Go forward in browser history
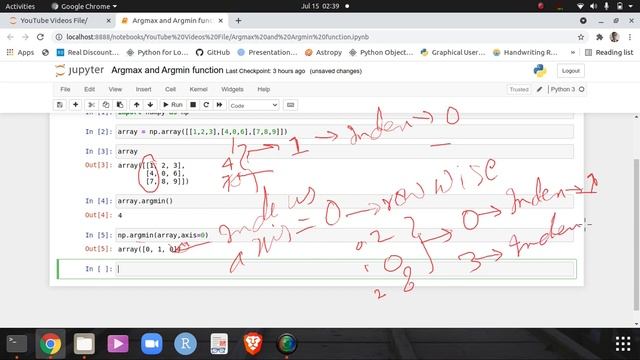This screenshot has width=640, height=360. pos(25,37)
